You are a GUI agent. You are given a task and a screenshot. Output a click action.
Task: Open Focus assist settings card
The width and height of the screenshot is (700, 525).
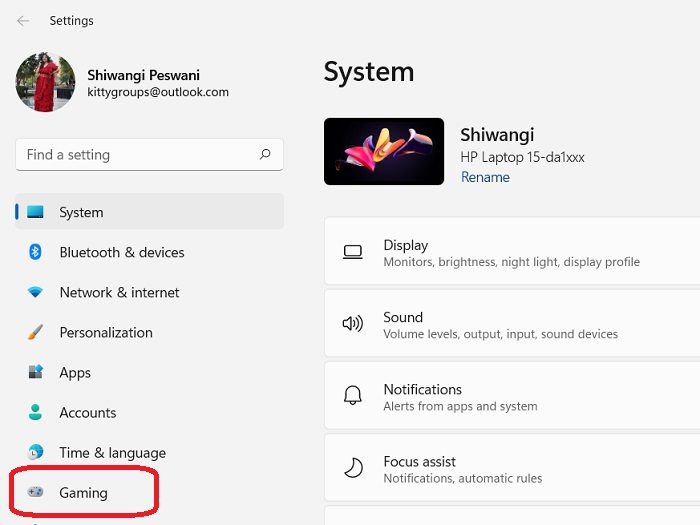coord(512,467)
